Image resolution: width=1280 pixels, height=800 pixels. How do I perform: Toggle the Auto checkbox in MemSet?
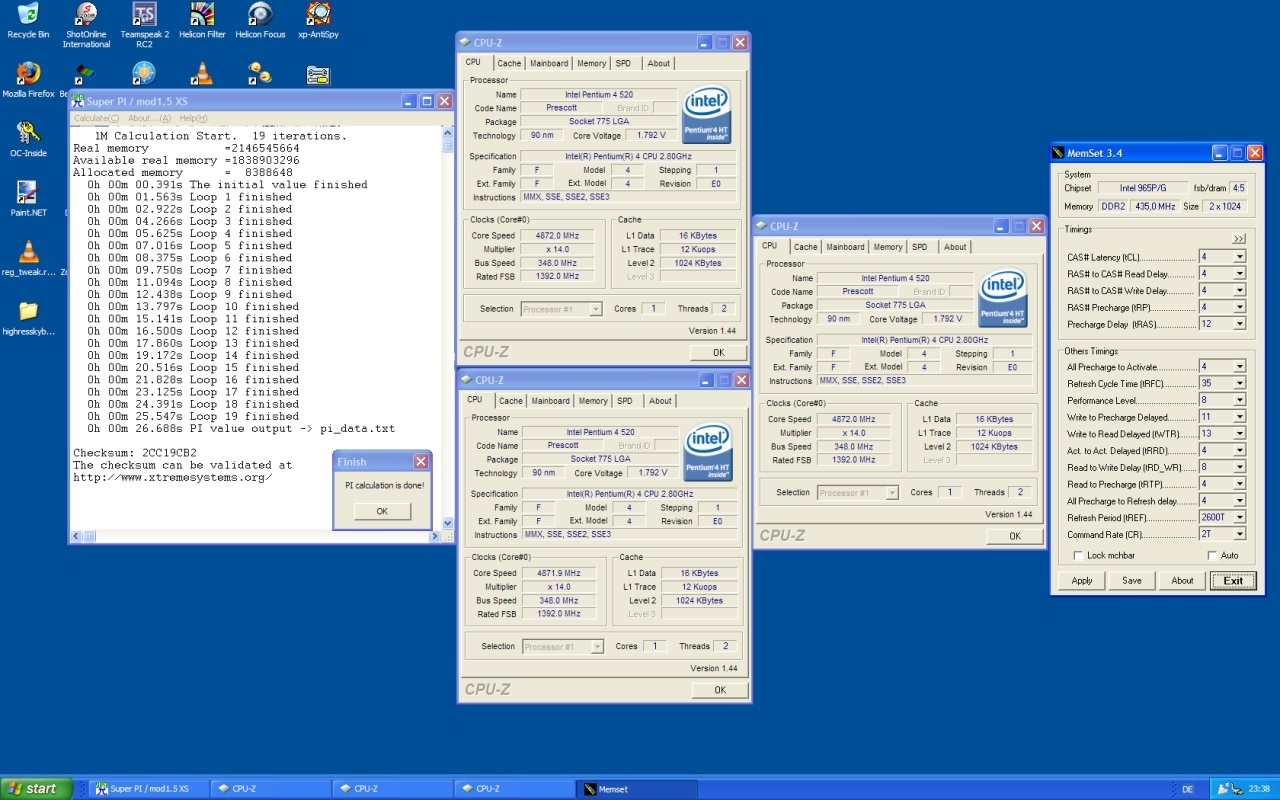point(1212,556)
